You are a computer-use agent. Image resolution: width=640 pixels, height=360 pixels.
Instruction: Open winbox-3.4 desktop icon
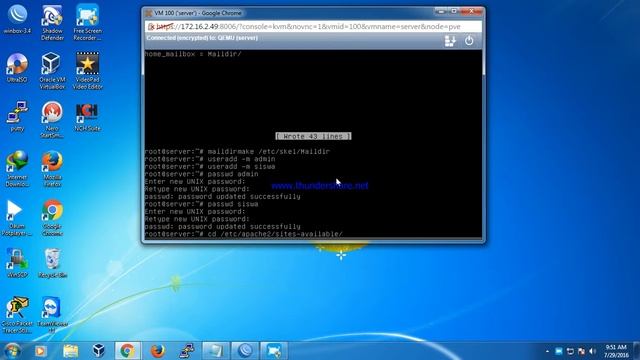tap(17, 19)
